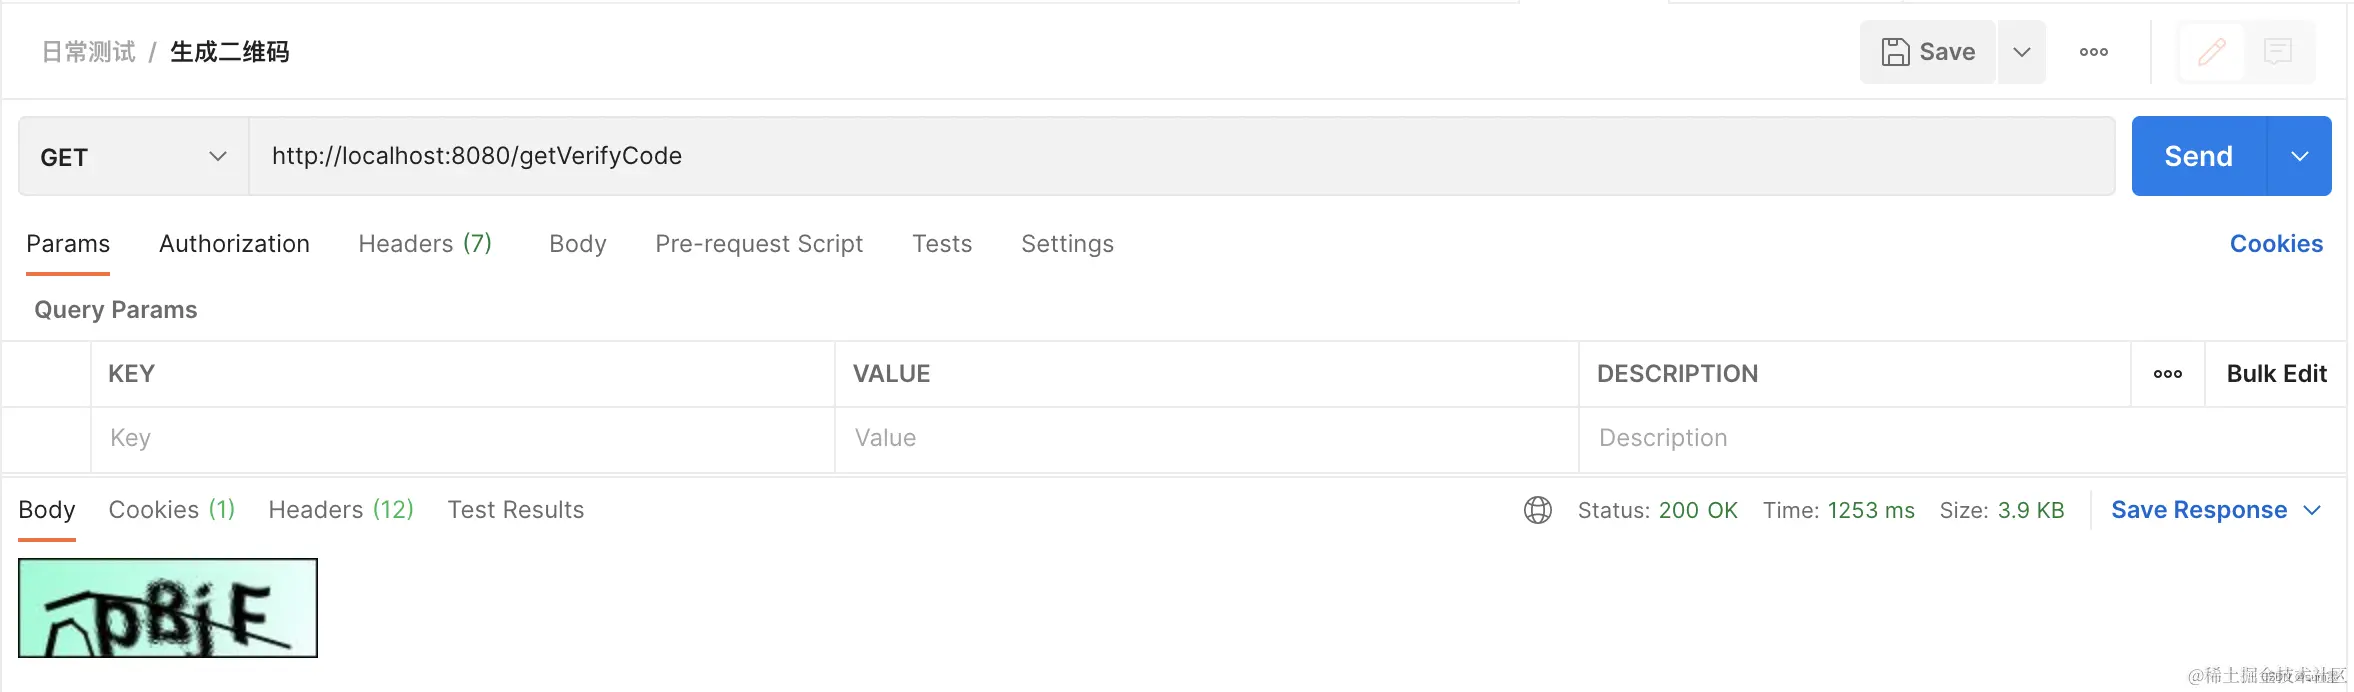Open response Cookies (1) tab
The image size is (2354, 692).
(171, 510)
